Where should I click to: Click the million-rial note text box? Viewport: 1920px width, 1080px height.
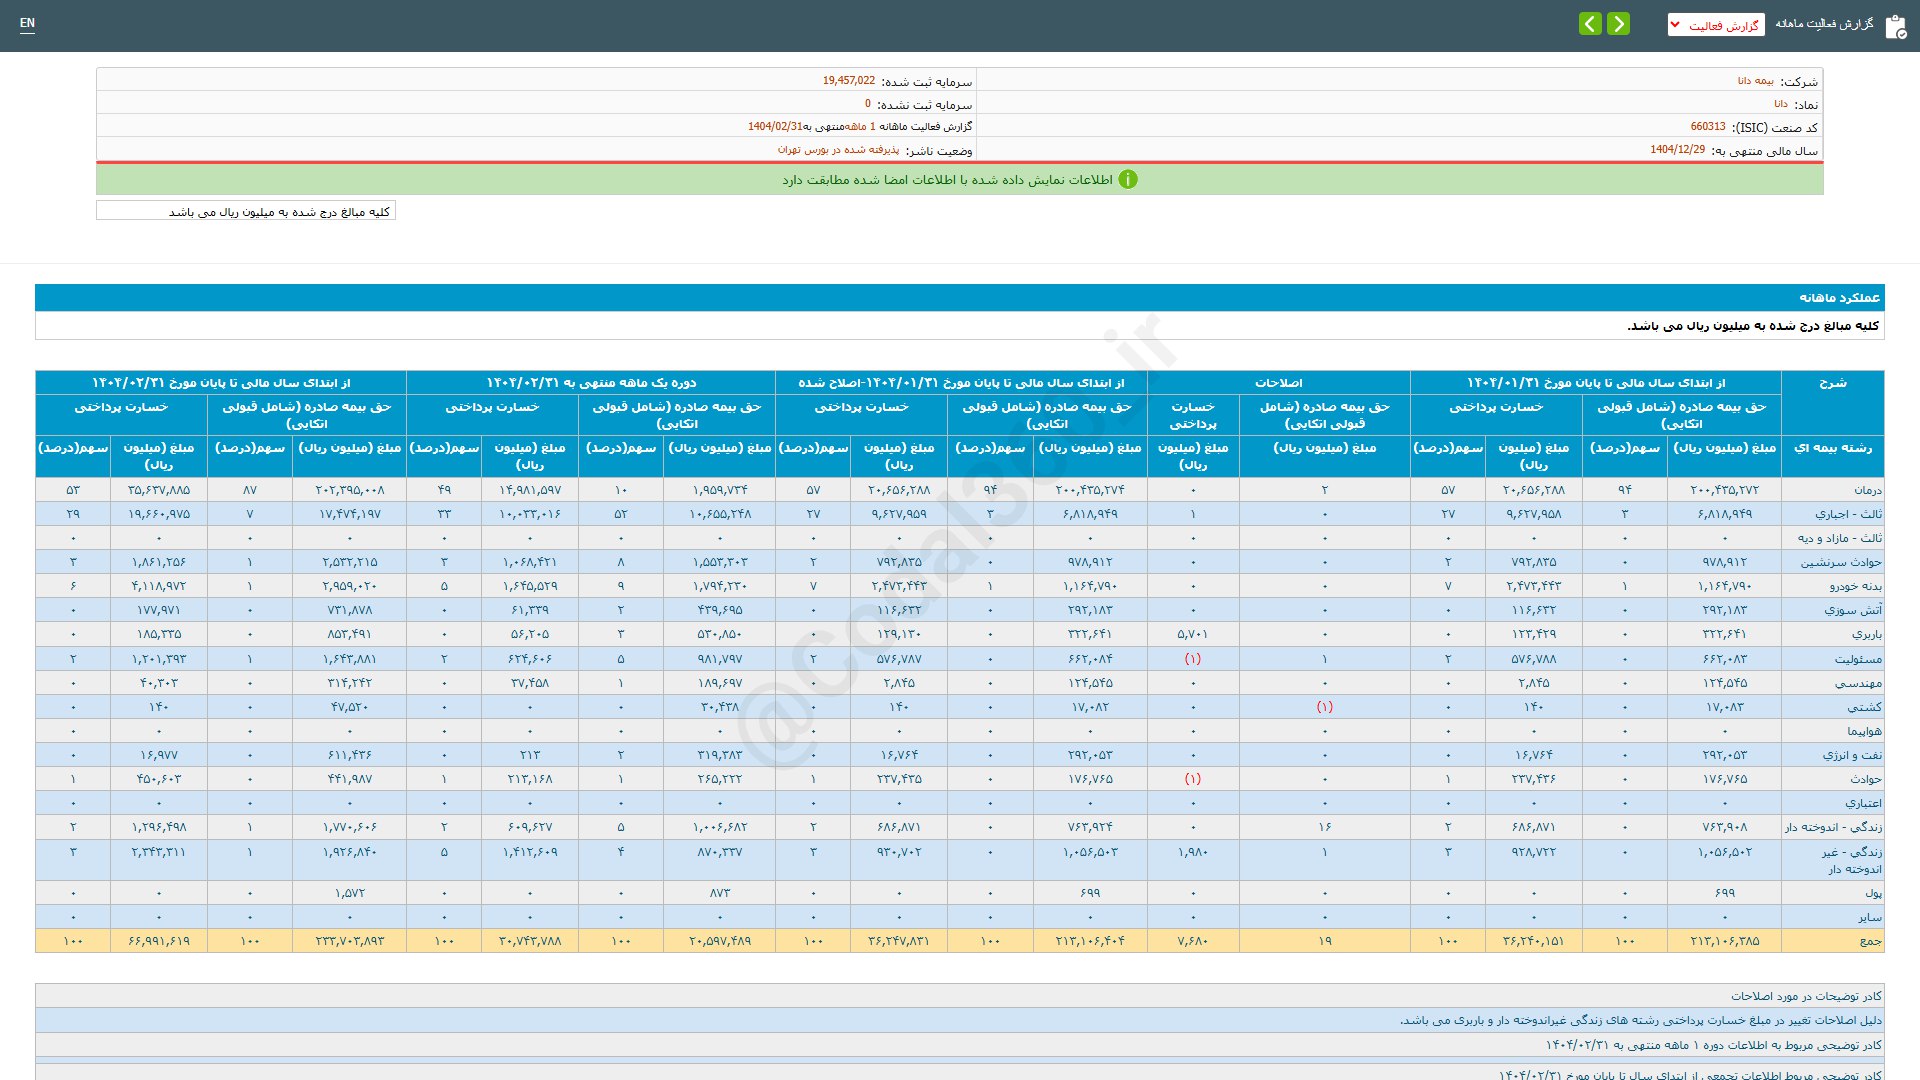246,211
